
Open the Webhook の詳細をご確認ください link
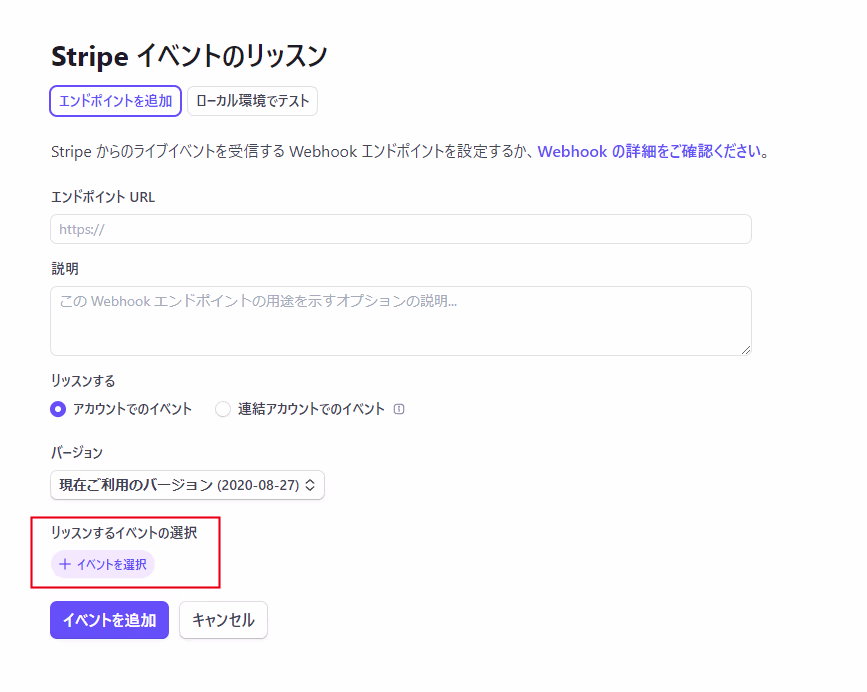(x=649, y=151)
